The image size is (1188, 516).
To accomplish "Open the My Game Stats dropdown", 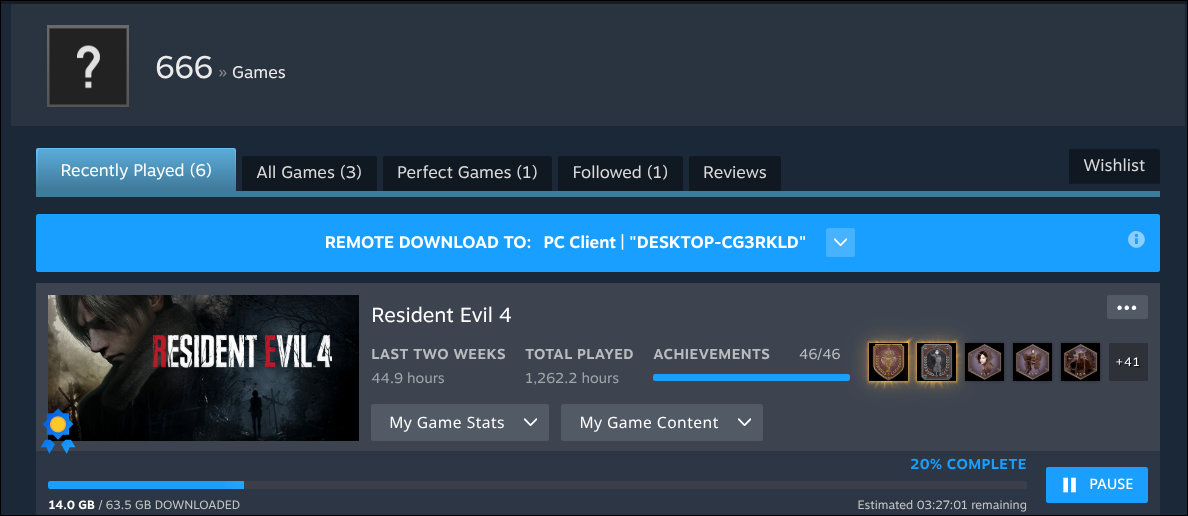I will click(460, 423).
